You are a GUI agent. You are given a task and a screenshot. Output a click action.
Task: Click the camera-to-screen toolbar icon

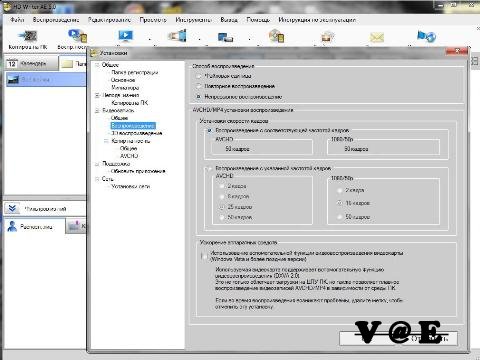177,36
